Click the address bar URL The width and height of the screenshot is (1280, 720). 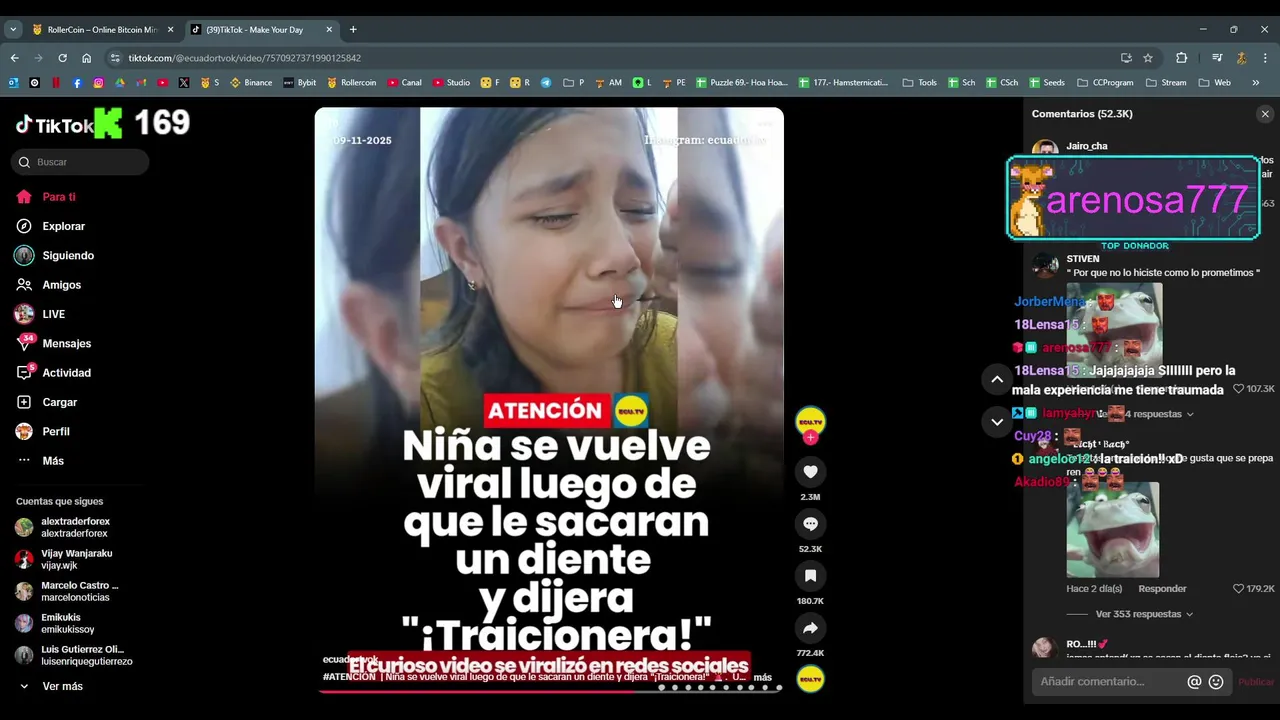point(244,58)
